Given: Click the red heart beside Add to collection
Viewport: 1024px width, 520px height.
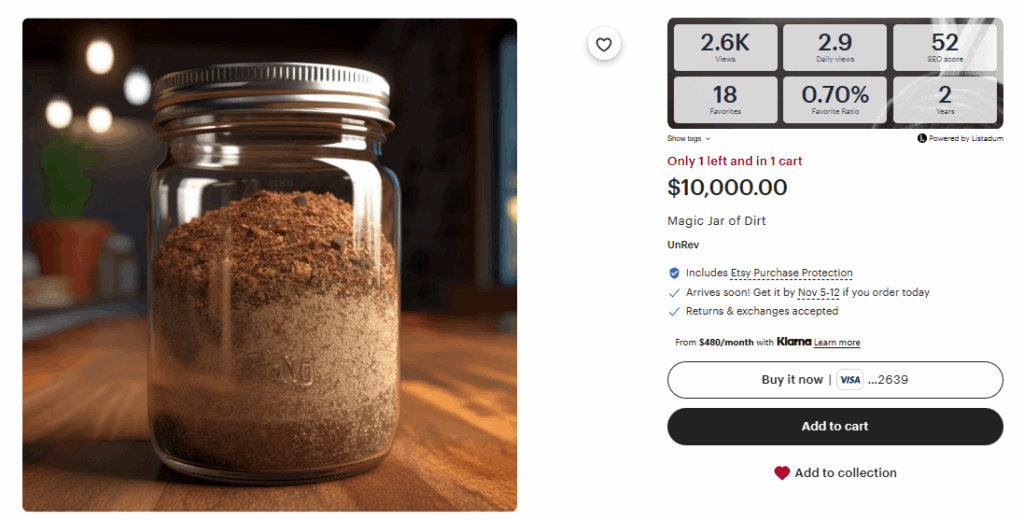Looking at the screenshot, I should pos(782,473).
